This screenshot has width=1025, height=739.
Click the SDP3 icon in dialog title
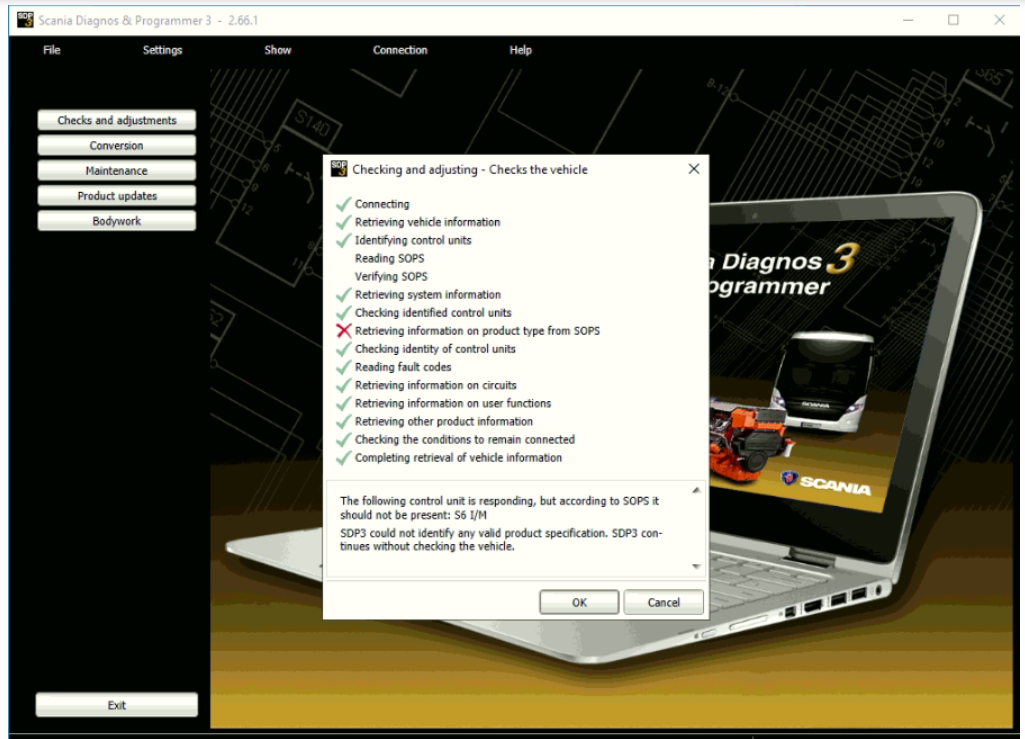(339, 169)
